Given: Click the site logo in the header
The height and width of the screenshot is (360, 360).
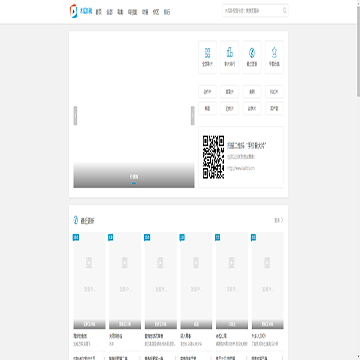Looking at the screenshot, I should (81, 11).
